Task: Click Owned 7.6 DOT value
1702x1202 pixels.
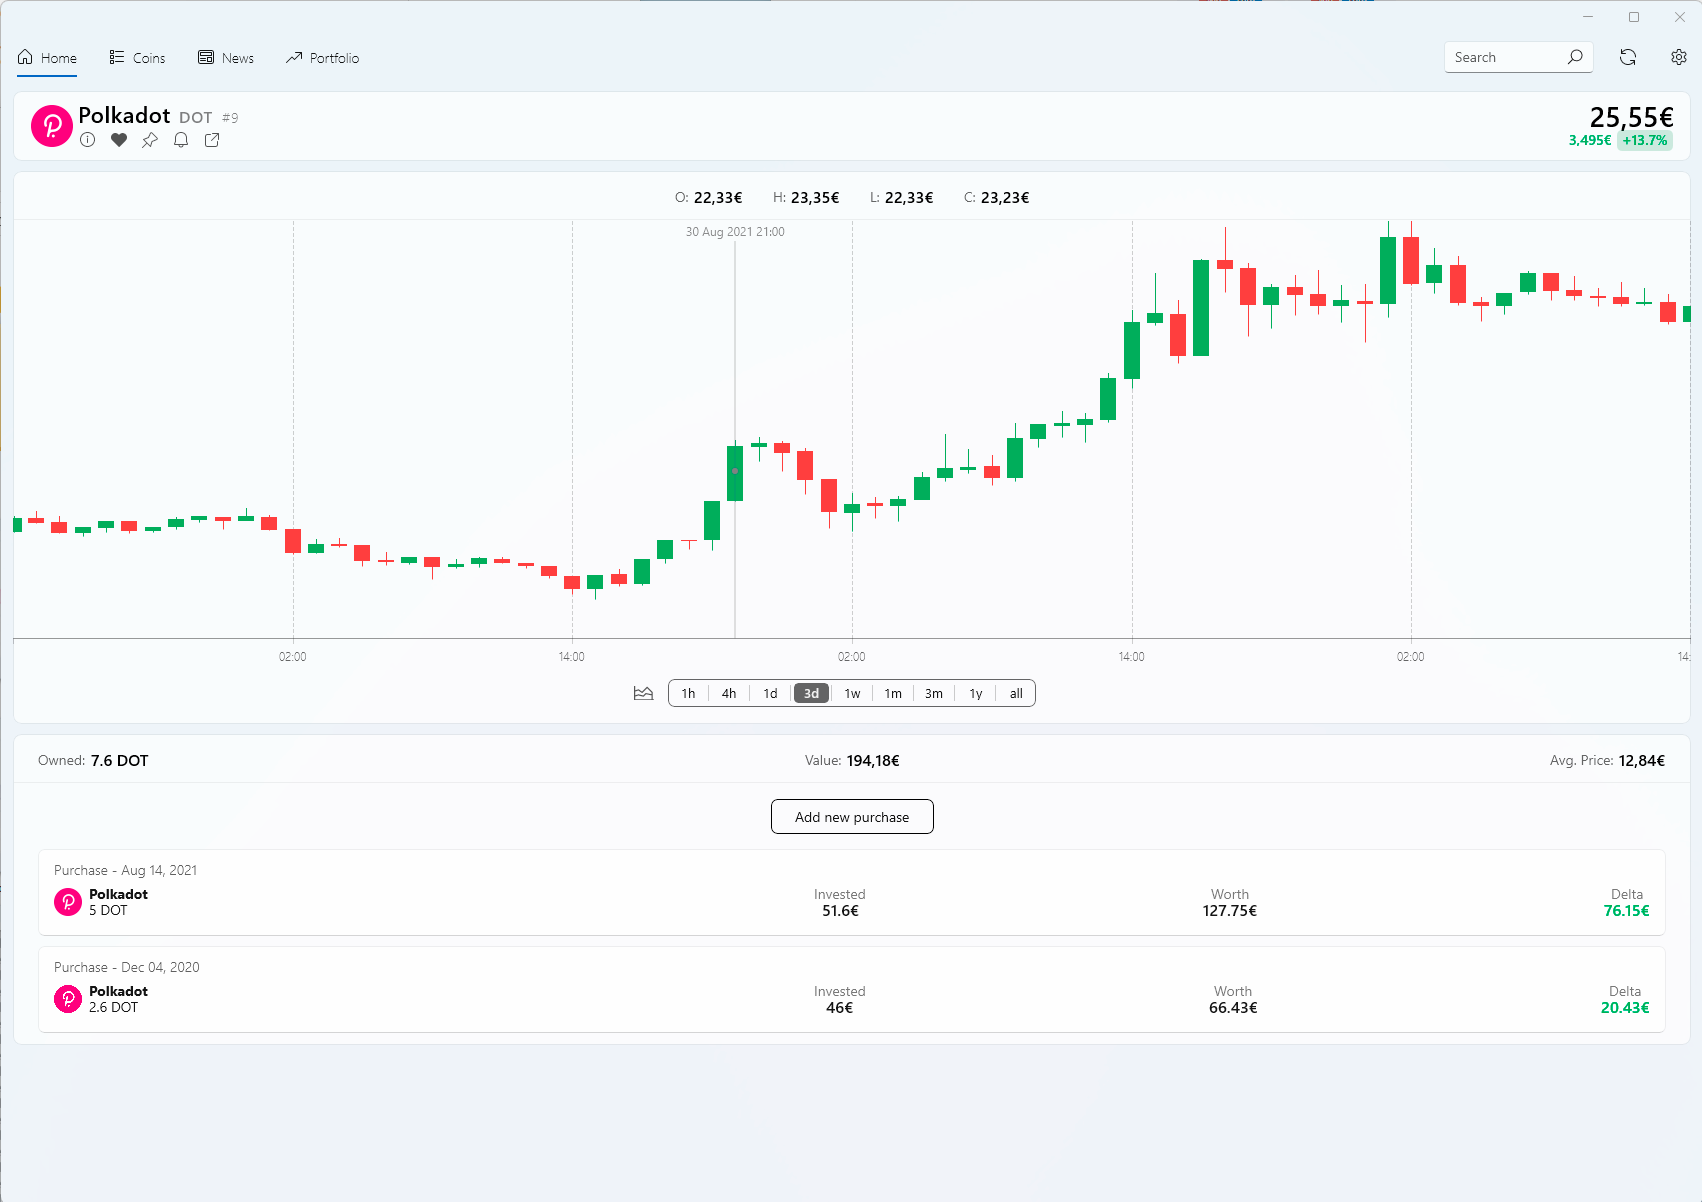Action: (x=119, y=761)
